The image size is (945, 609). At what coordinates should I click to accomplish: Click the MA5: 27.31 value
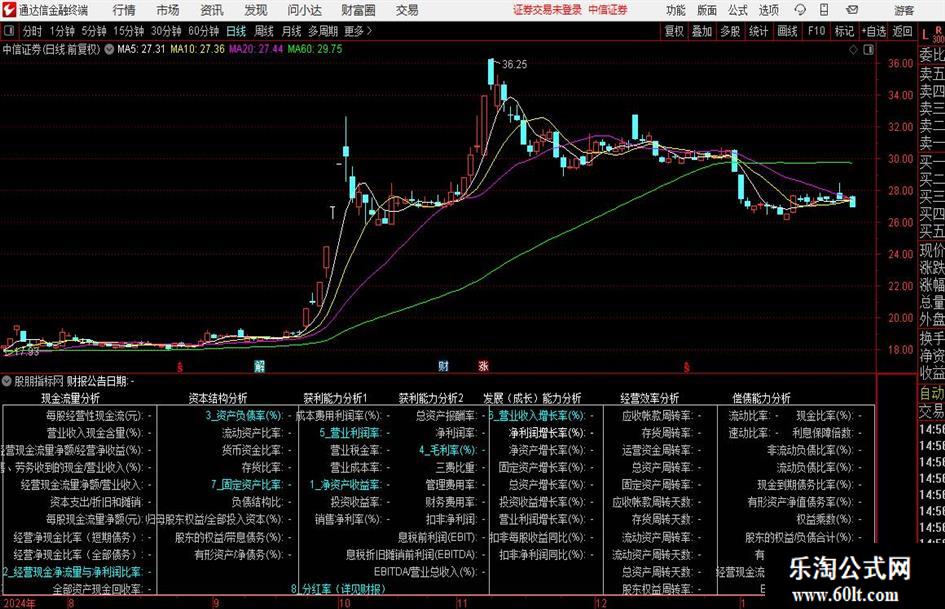pos(141,49)
